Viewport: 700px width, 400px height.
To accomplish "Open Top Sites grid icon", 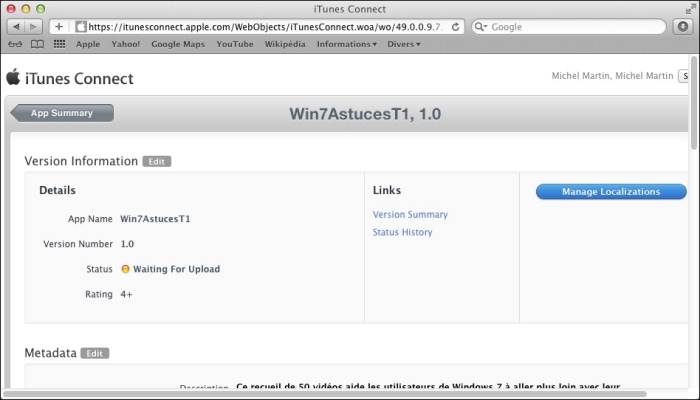I will [x=59, y=44].
